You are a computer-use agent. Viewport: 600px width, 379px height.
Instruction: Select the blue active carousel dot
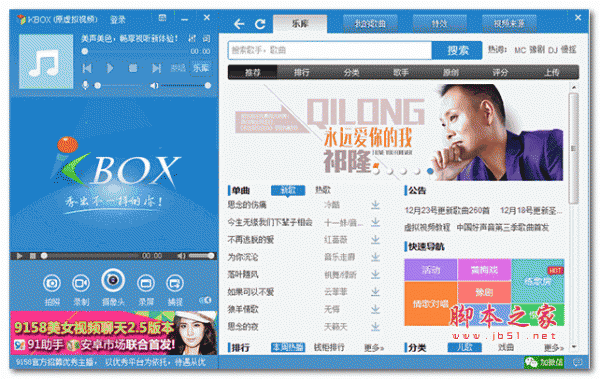[430, 172]
